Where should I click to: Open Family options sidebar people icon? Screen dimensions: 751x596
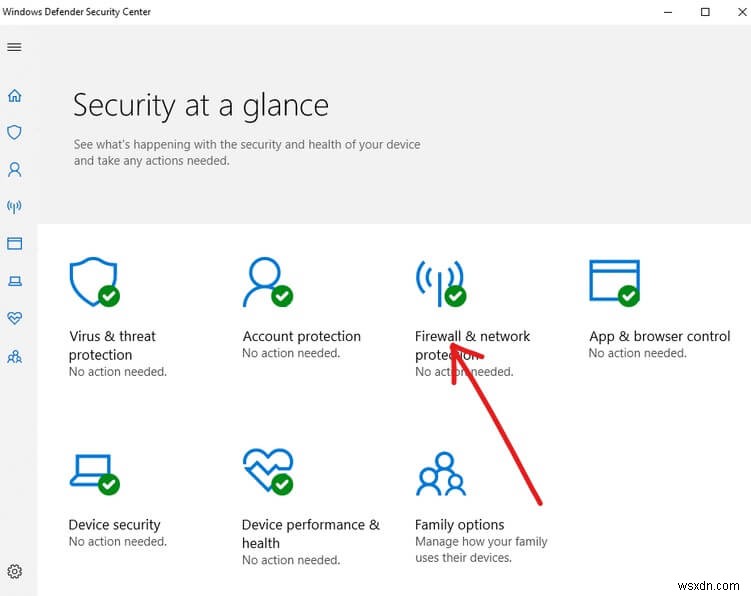coord(14,355)
